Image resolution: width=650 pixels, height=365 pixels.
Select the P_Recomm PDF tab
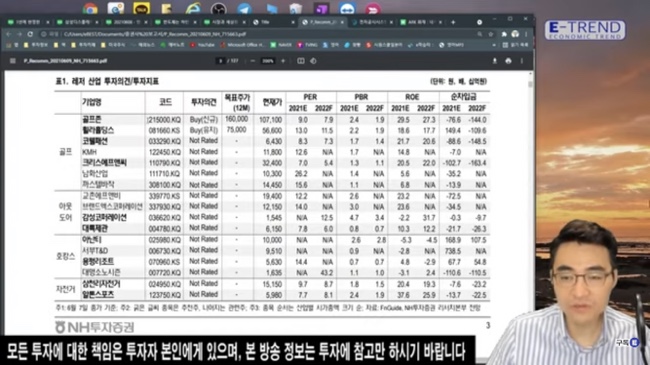click(x=322, y=22)
